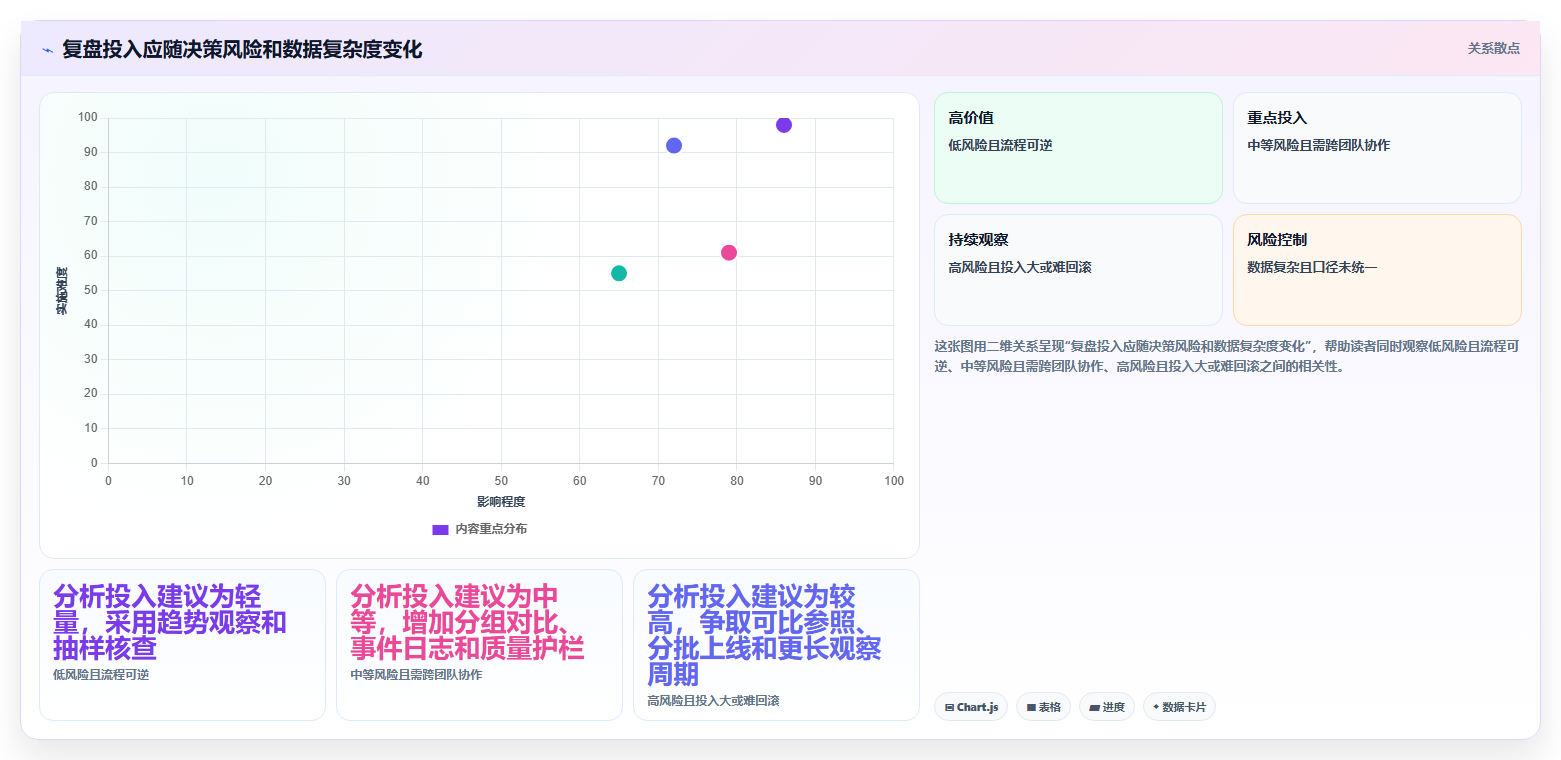Click the 内容重点分布 legend label
The height and width of the screenshot is (760, 1561).
point(491,529)
